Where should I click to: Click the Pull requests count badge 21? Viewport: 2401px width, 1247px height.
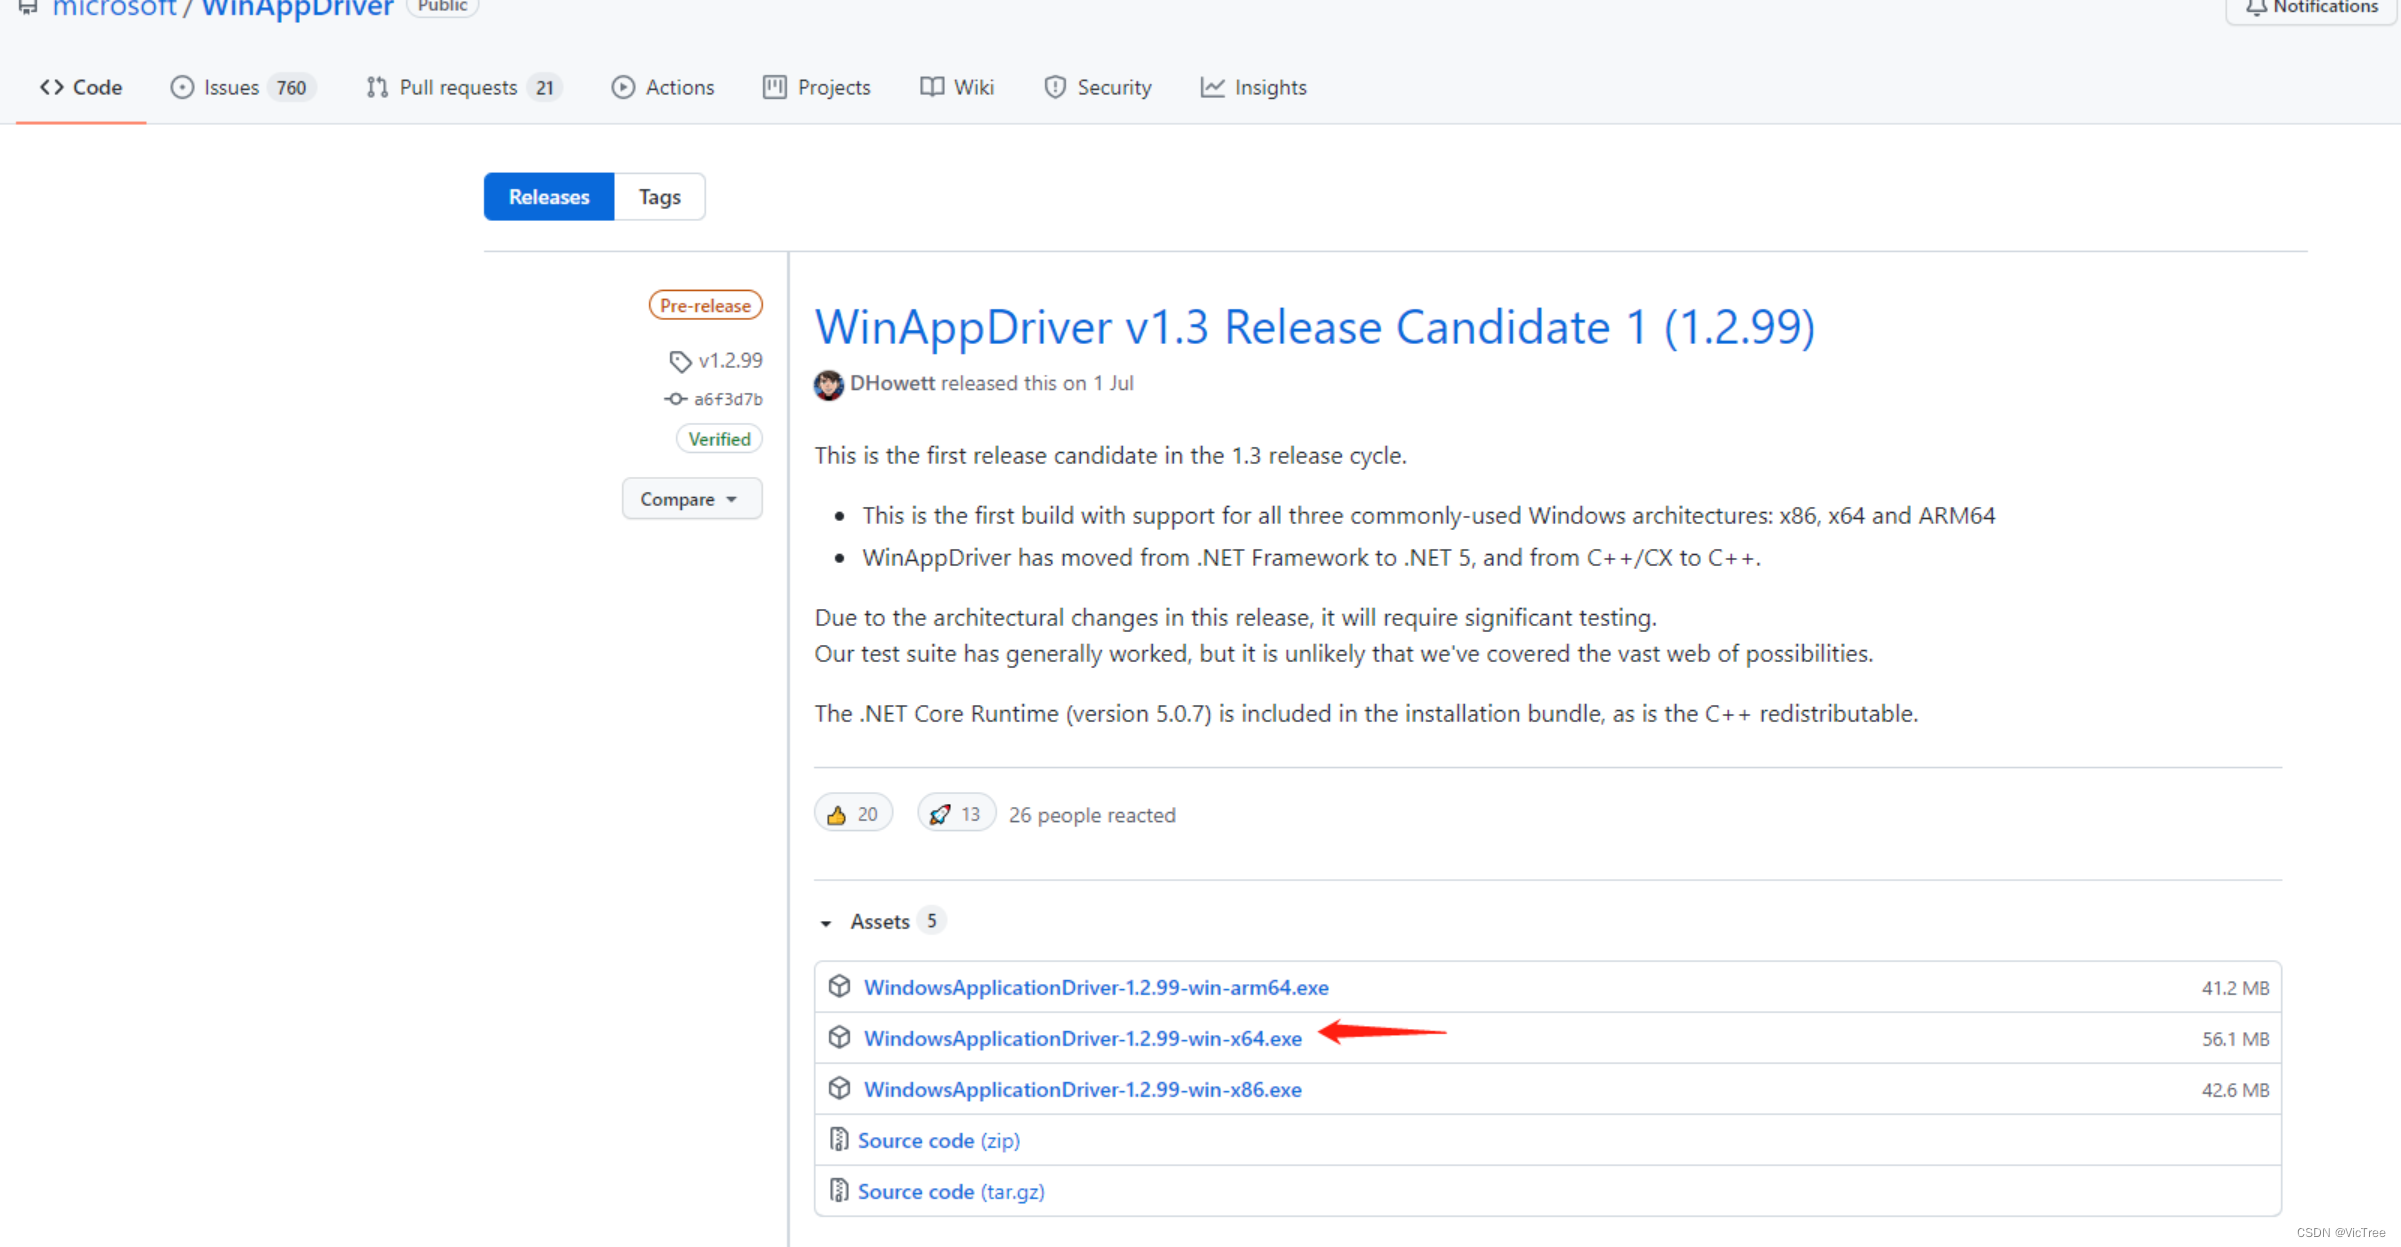point(544,88)
